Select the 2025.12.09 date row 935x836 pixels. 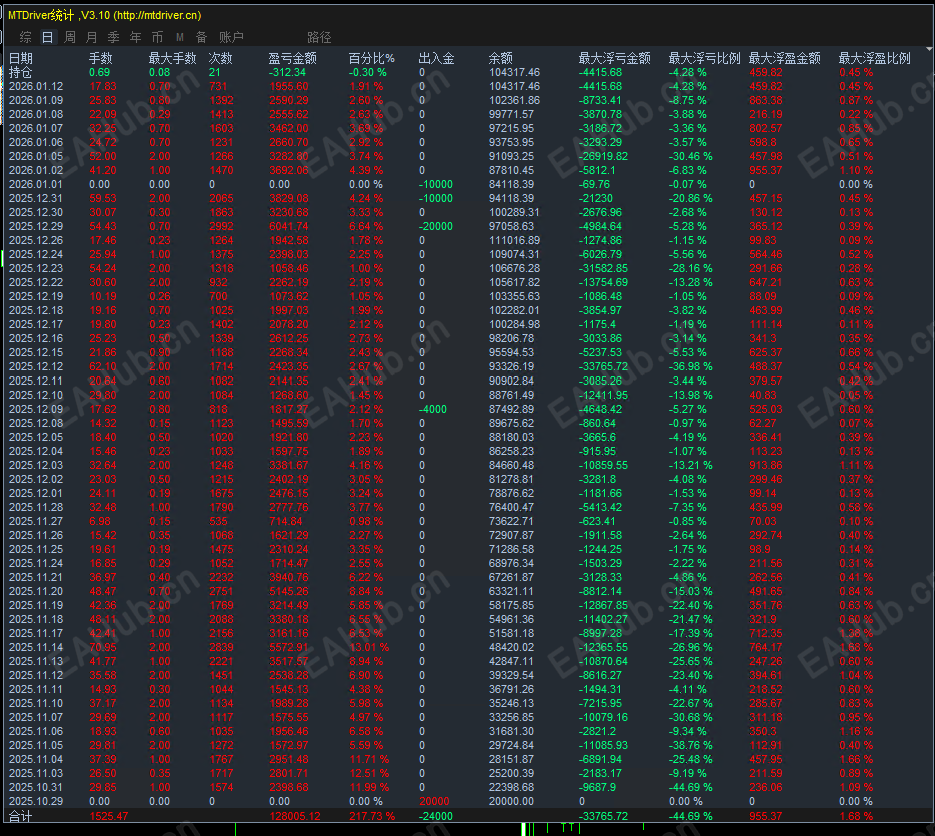coord(36,409)
